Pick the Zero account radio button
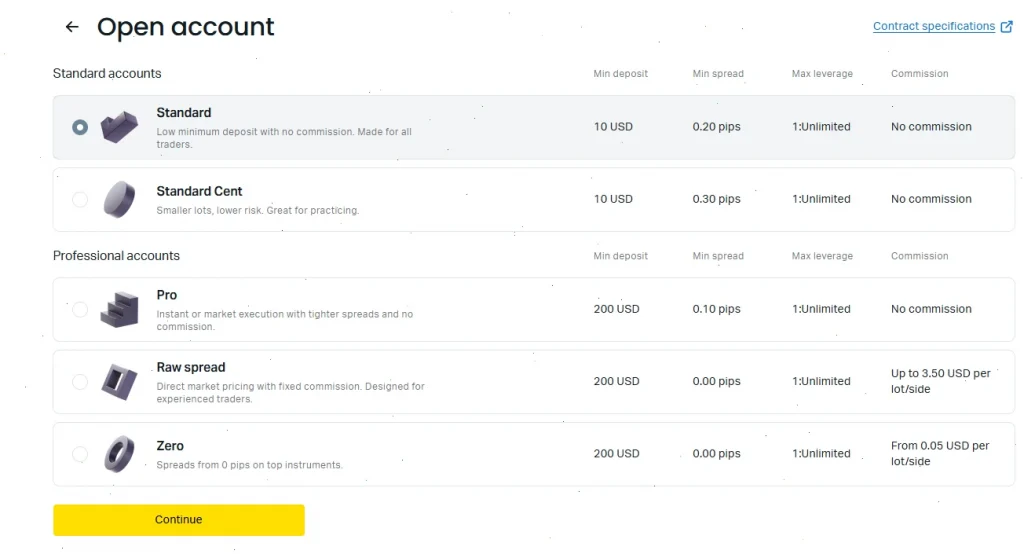Viewport: 1024px width, 554px height. click(80, 453)
